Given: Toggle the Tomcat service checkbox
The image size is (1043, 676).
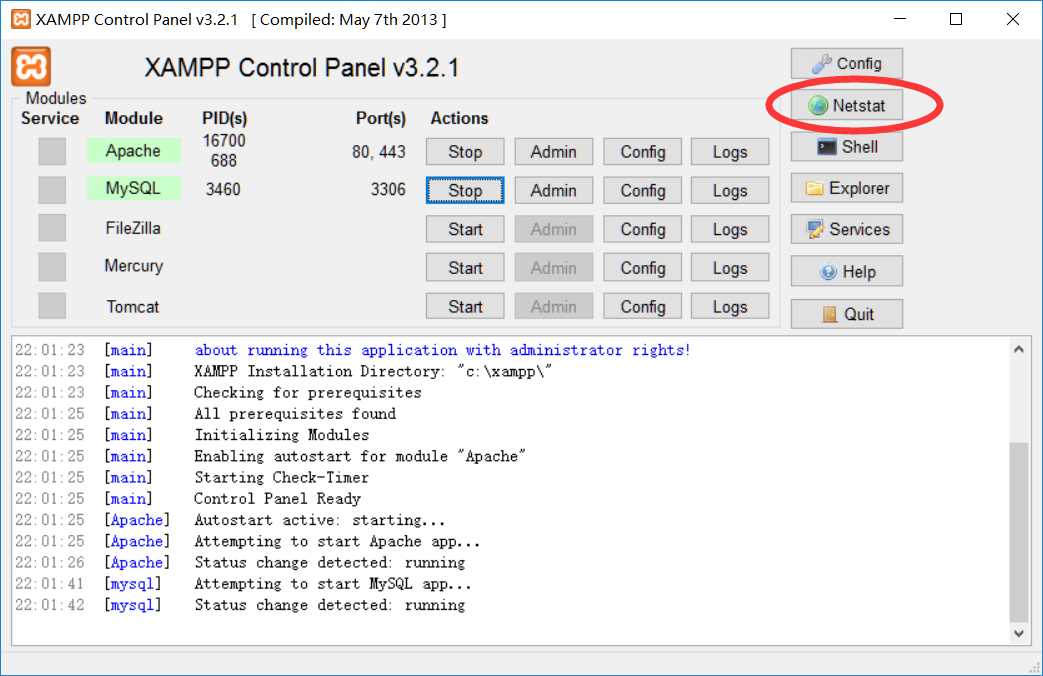Looking at the screenshot, I should point(52,305).
